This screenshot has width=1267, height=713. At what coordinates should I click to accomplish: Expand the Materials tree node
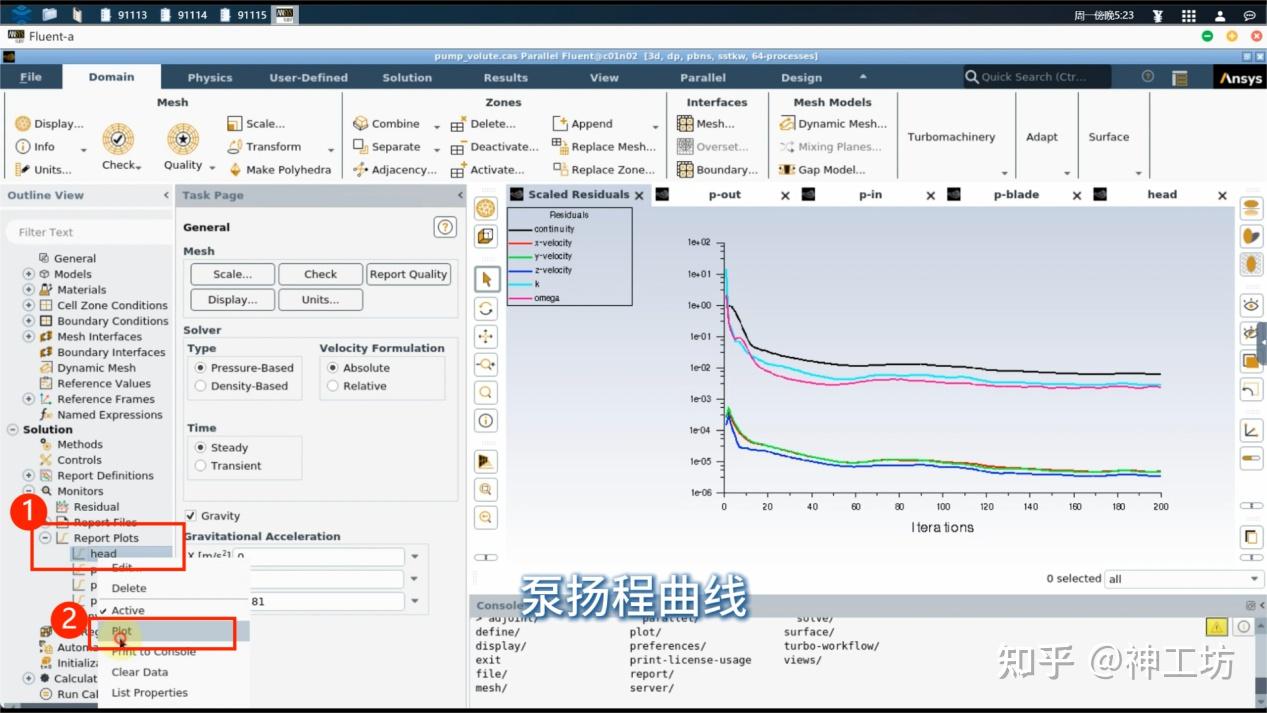click(x=29, y=290)
